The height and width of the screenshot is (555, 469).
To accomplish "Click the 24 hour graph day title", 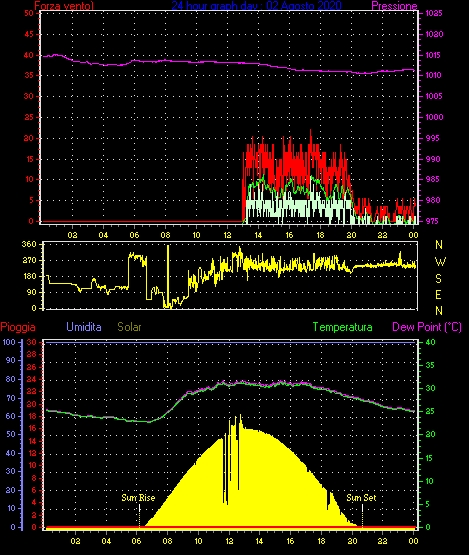I will [257, 5].
